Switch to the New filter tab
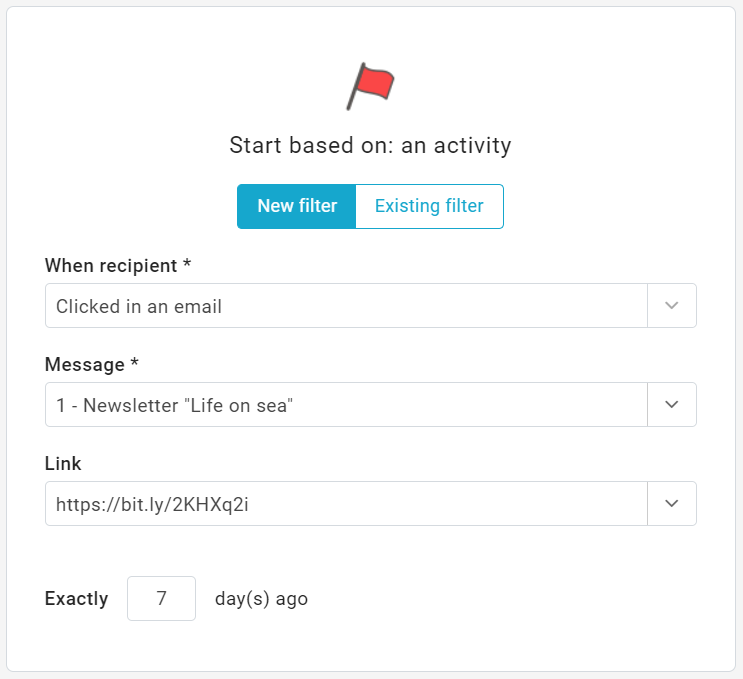Screen dimensions: 743x679 (297, 207)
